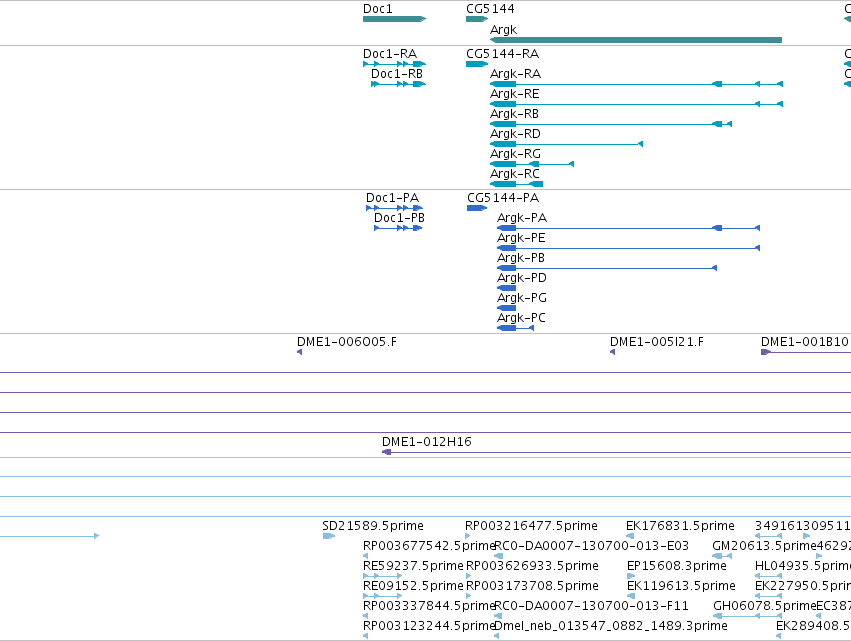The image size is (851, 641).
Task: Click EST HL04935.5prime
Action: [769, 576]
